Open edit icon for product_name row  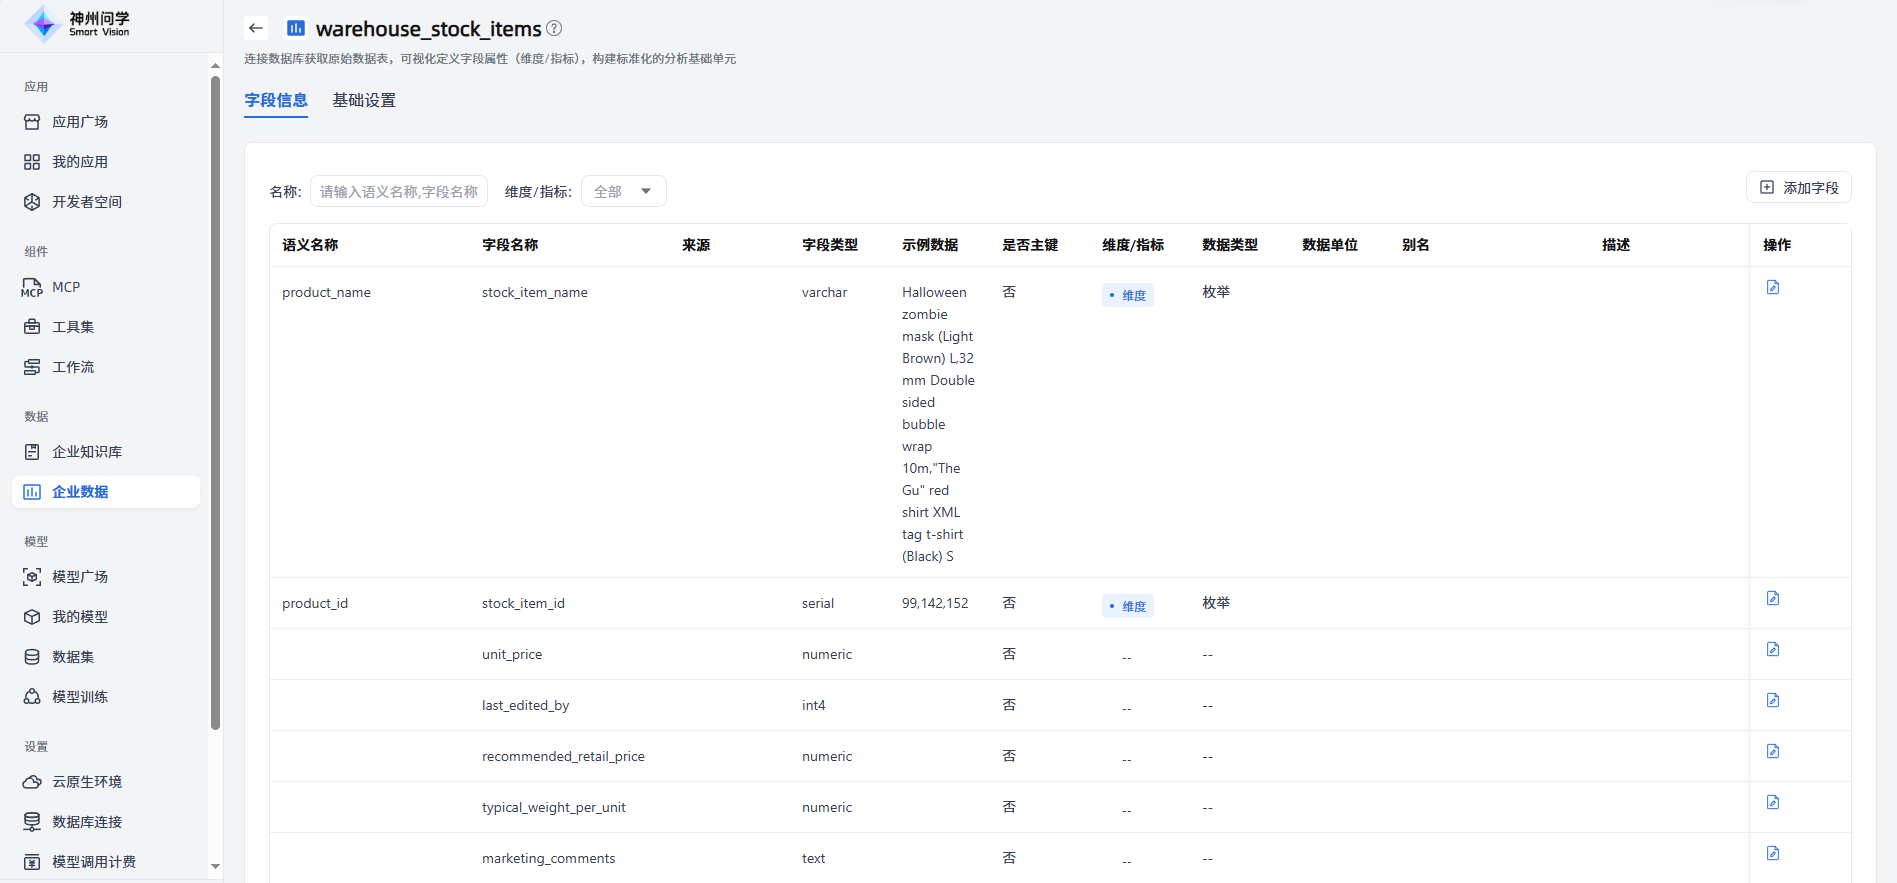tap(1772, 288)
